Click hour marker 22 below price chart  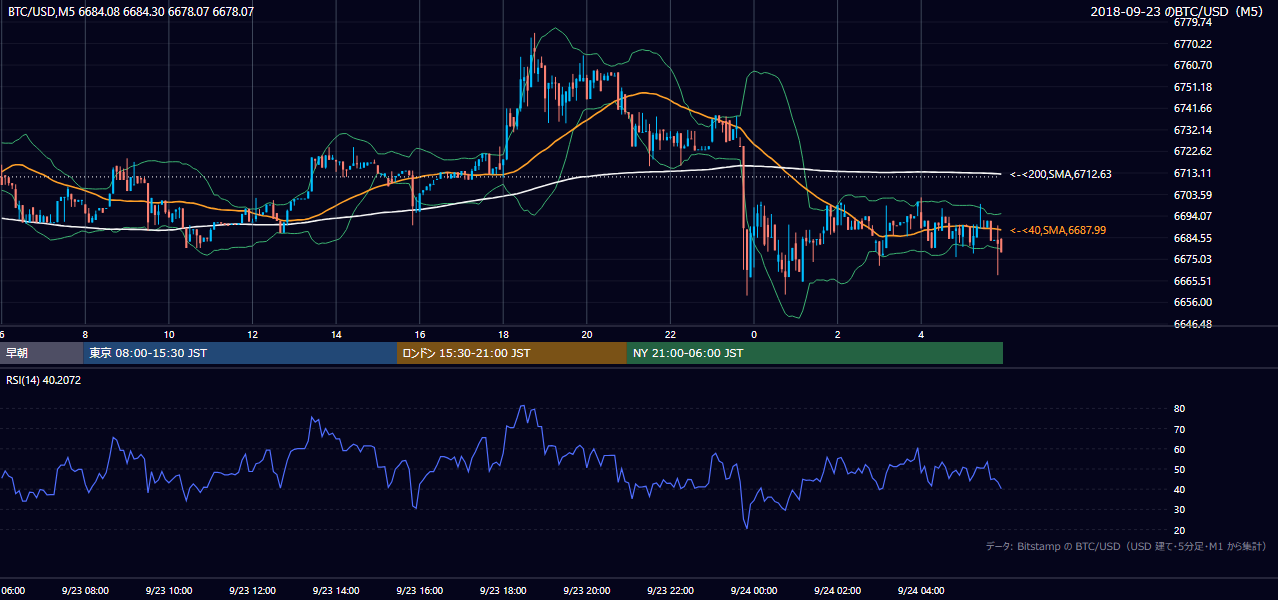[671, 334]
